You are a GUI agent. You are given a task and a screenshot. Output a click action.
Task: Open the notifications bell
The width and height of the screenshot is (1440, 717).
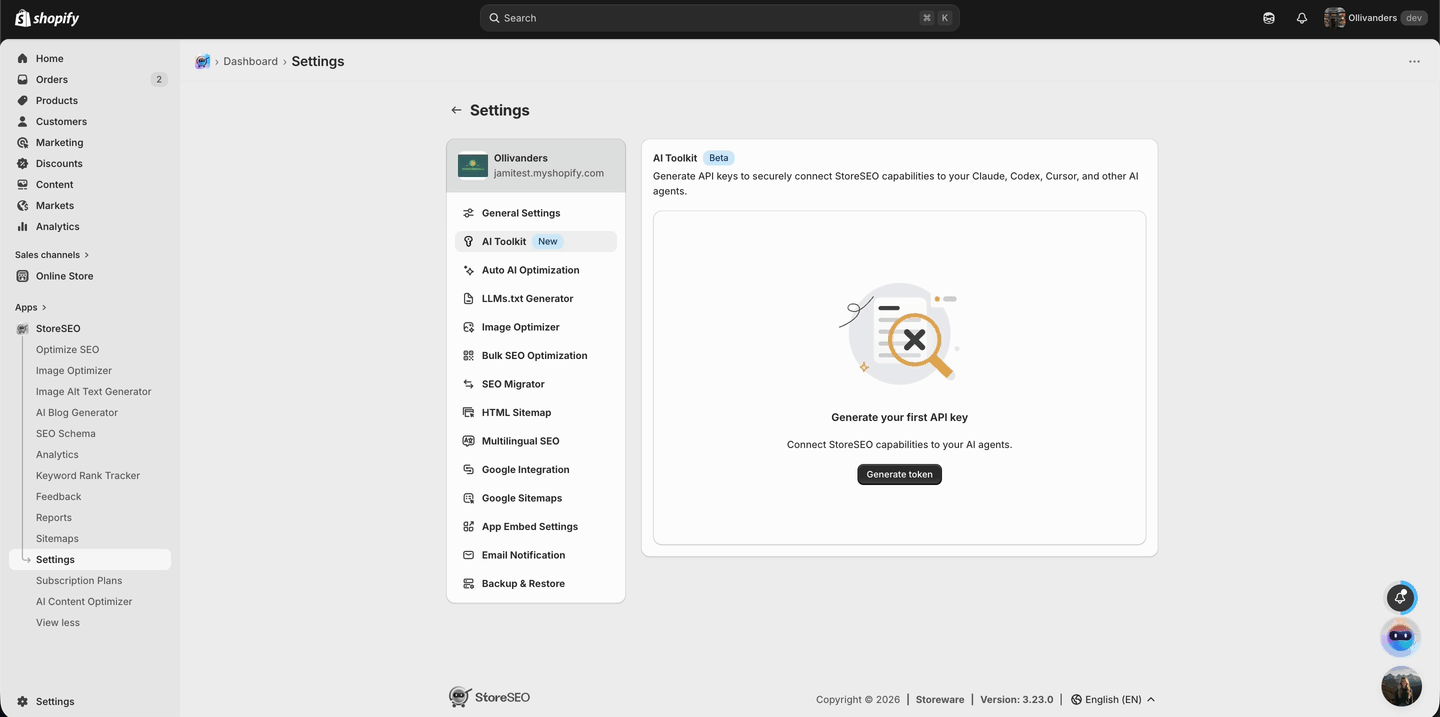point(1302,18)
